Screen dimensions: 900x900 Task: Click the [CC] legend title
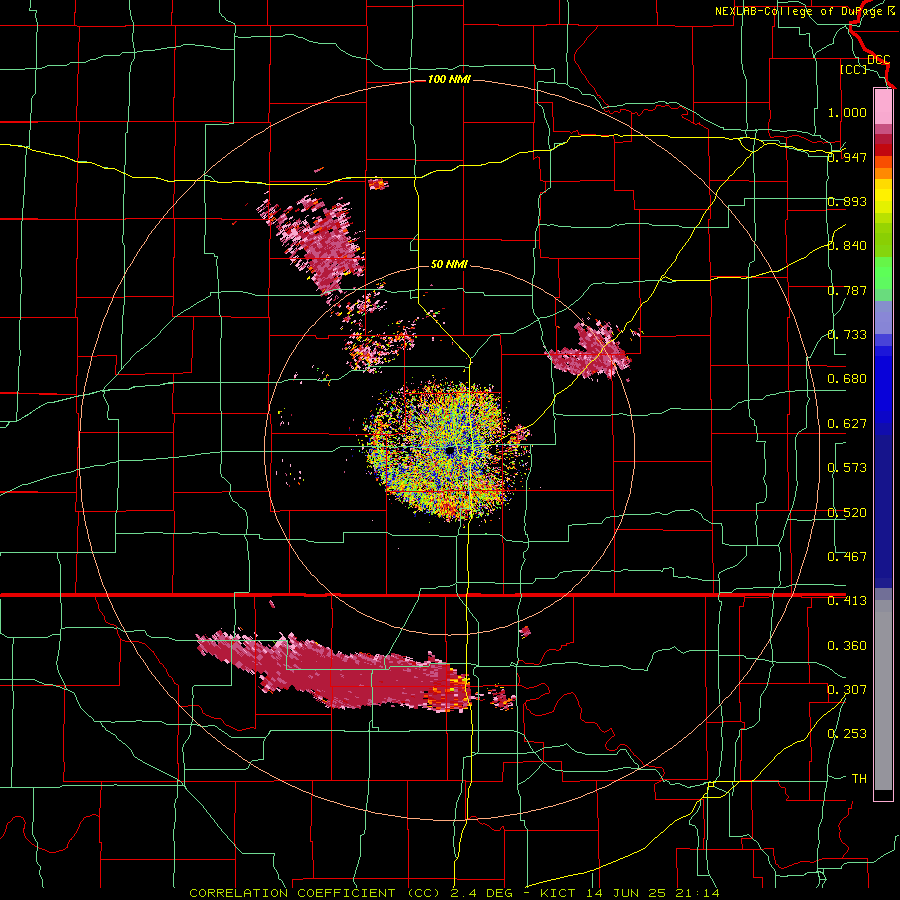(854, 69)
